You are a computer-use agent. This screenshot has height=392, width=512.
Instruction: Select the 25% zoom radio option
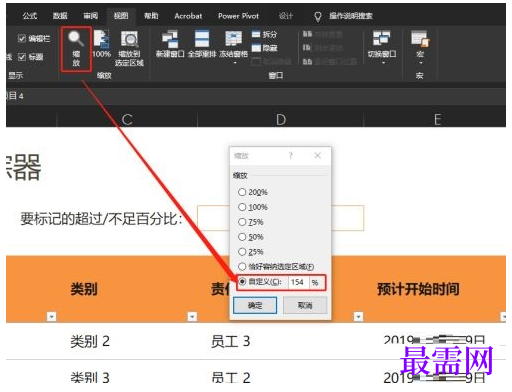242,252
